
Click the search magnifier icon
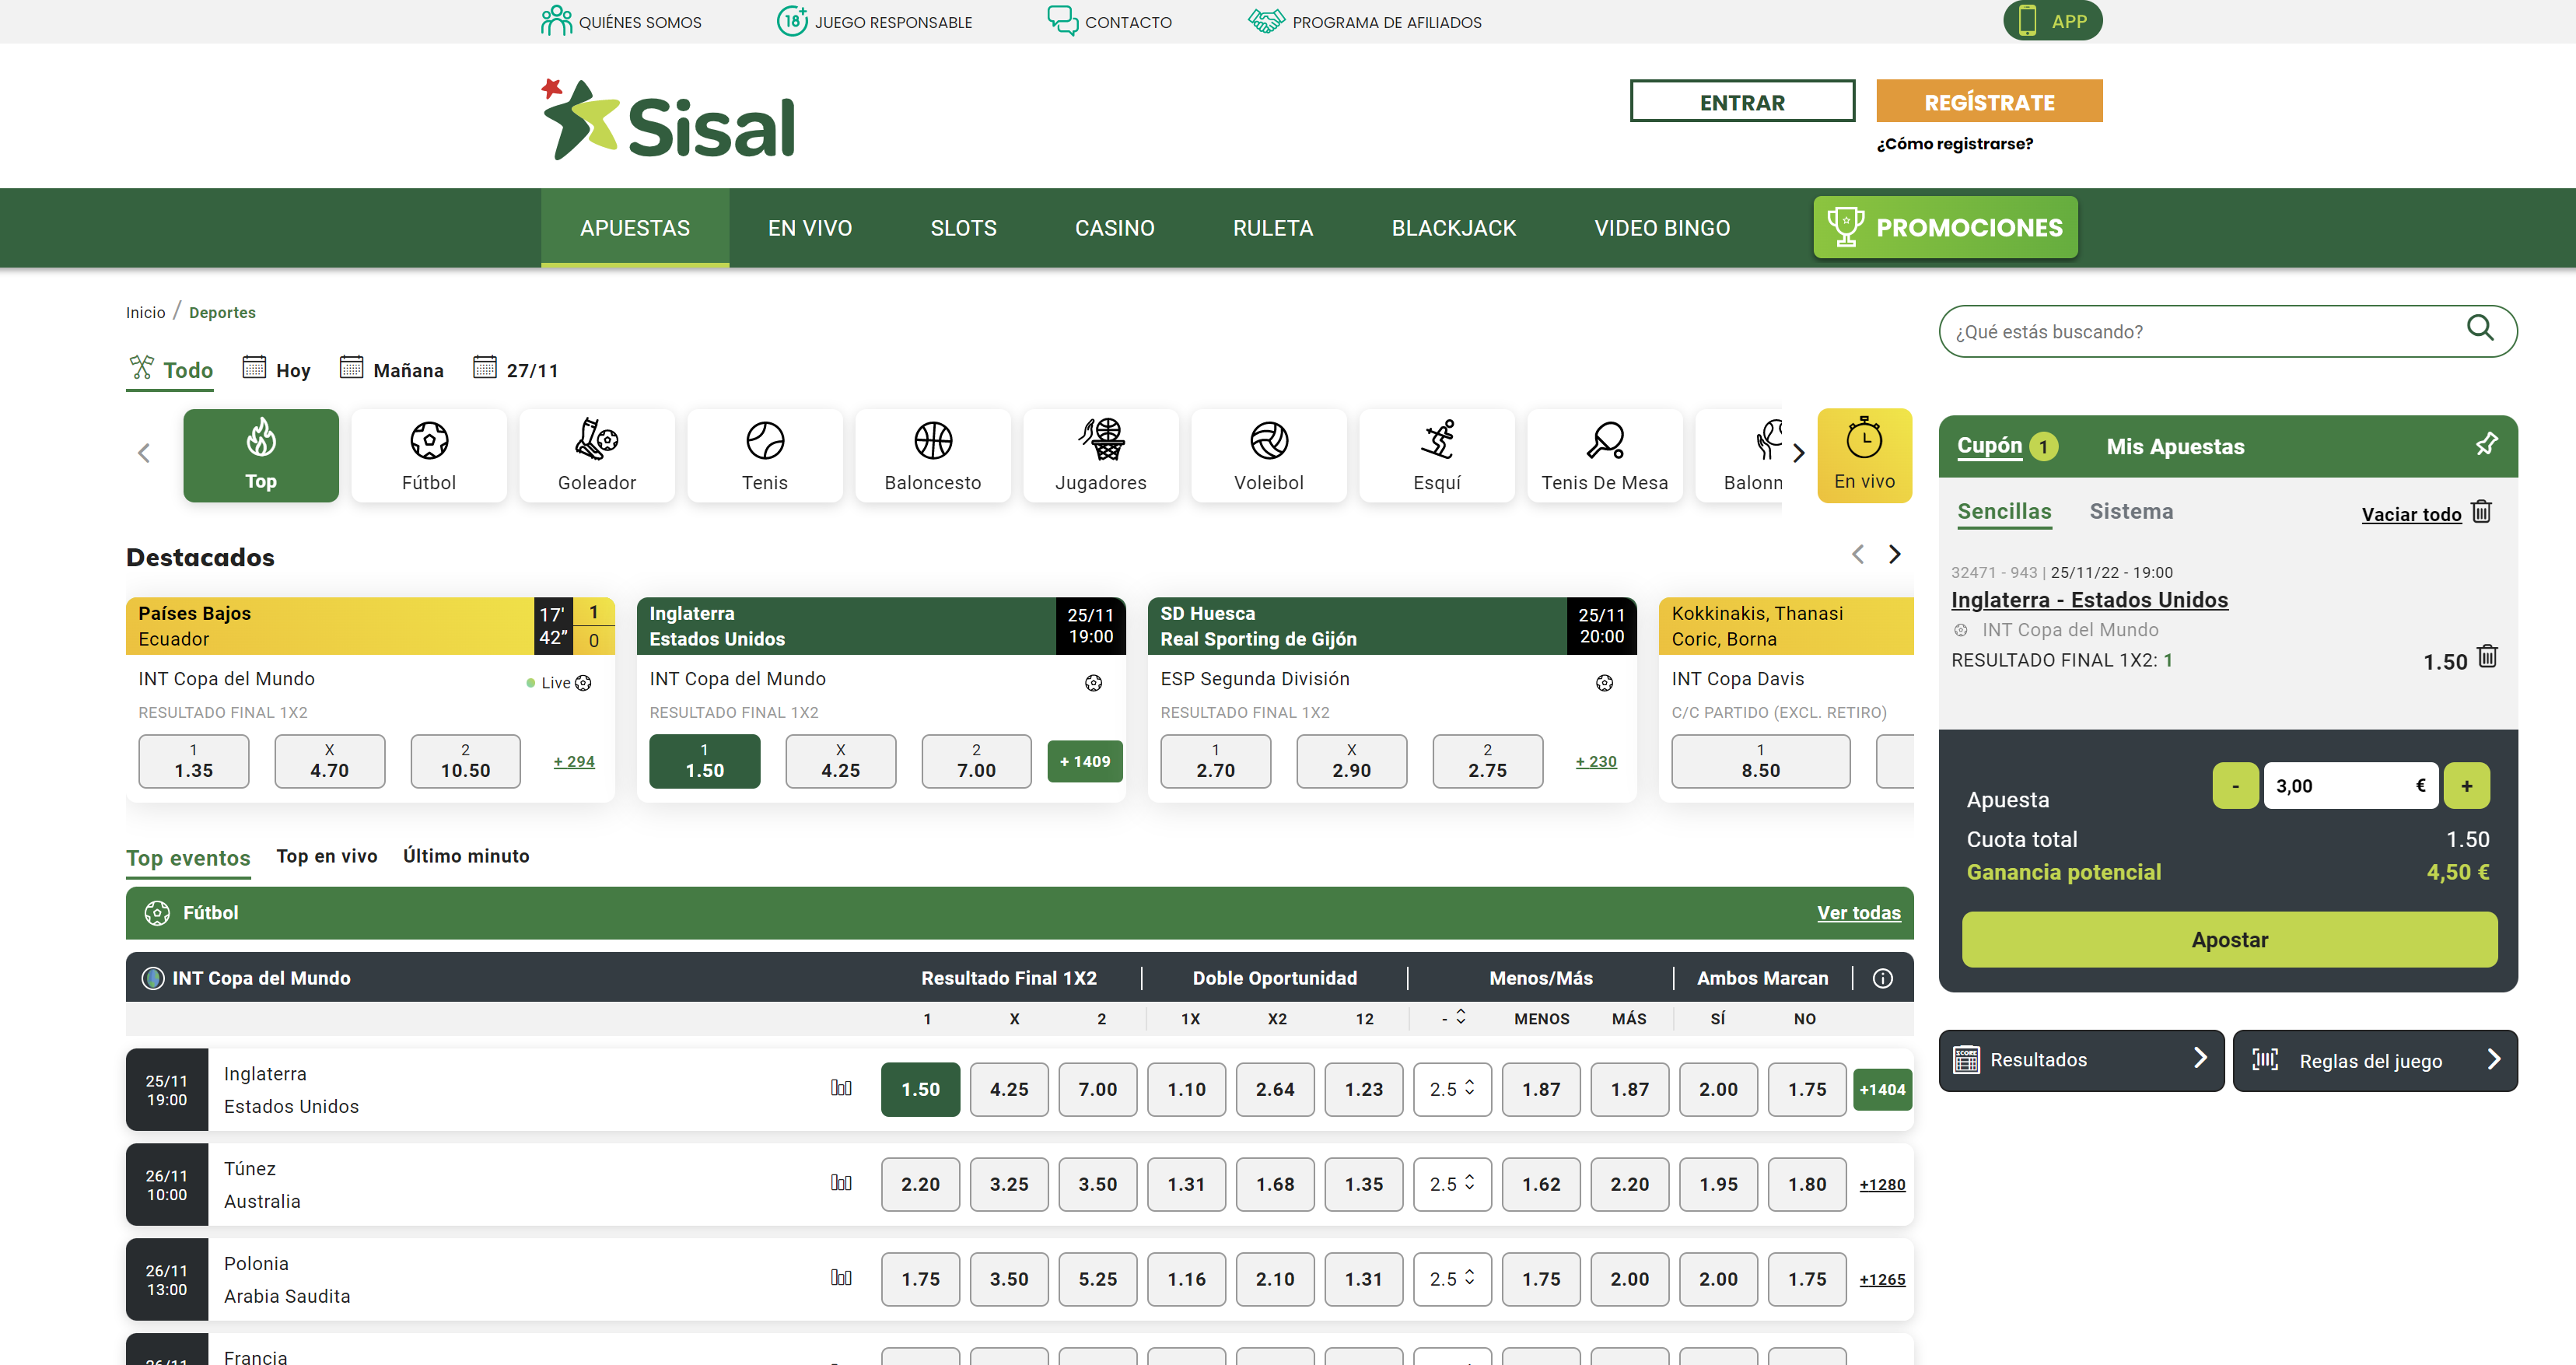2480,328
